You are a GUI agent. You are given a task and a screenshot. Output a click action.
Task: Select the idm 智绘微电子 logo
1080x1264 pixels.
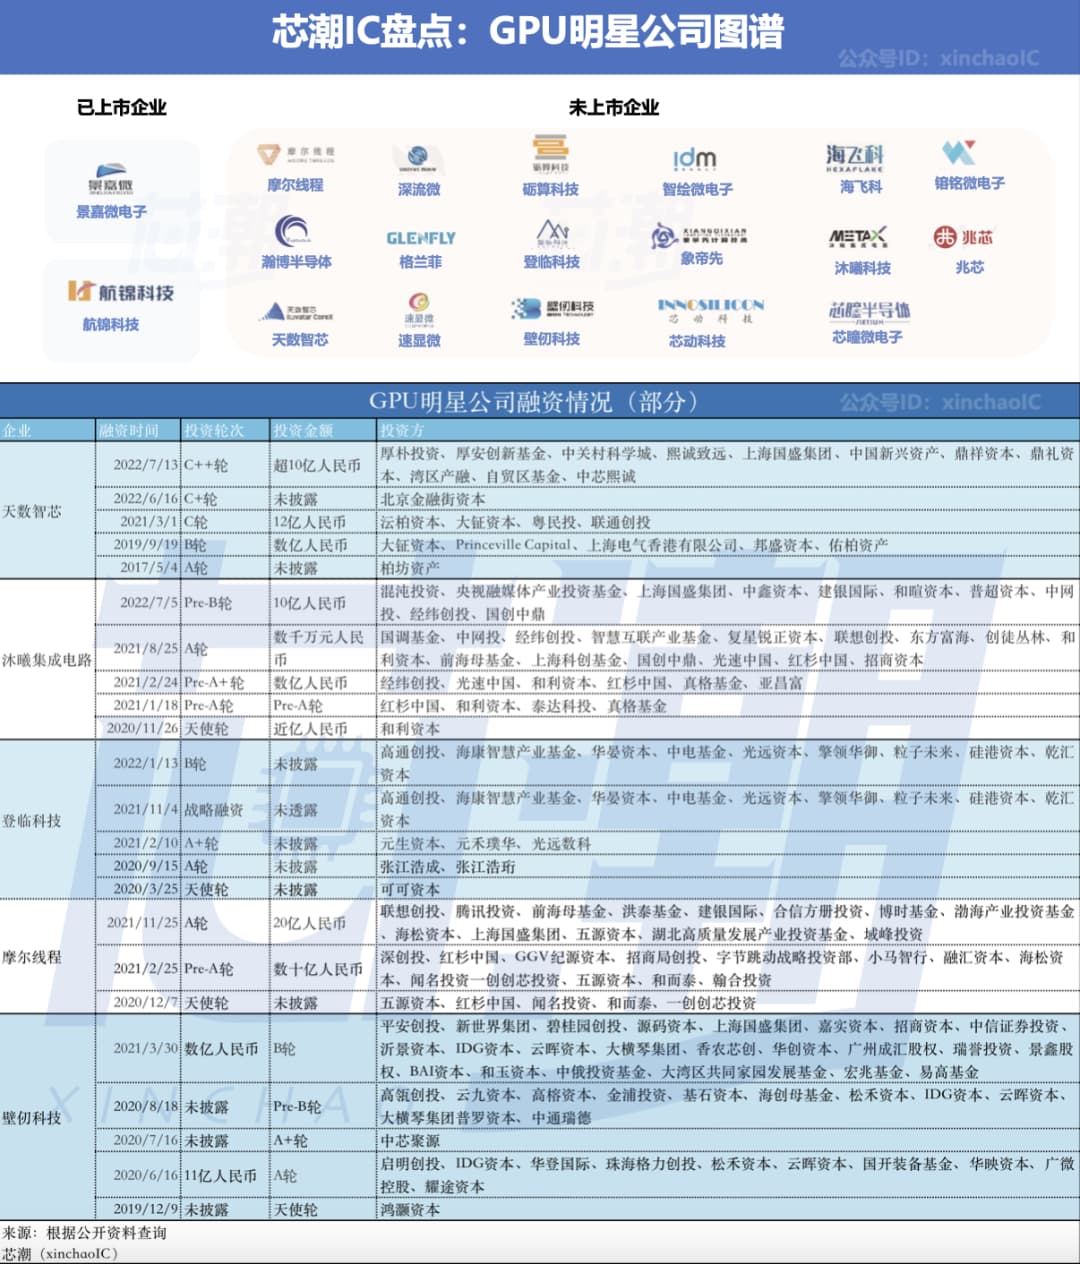[x=694, y=160]
